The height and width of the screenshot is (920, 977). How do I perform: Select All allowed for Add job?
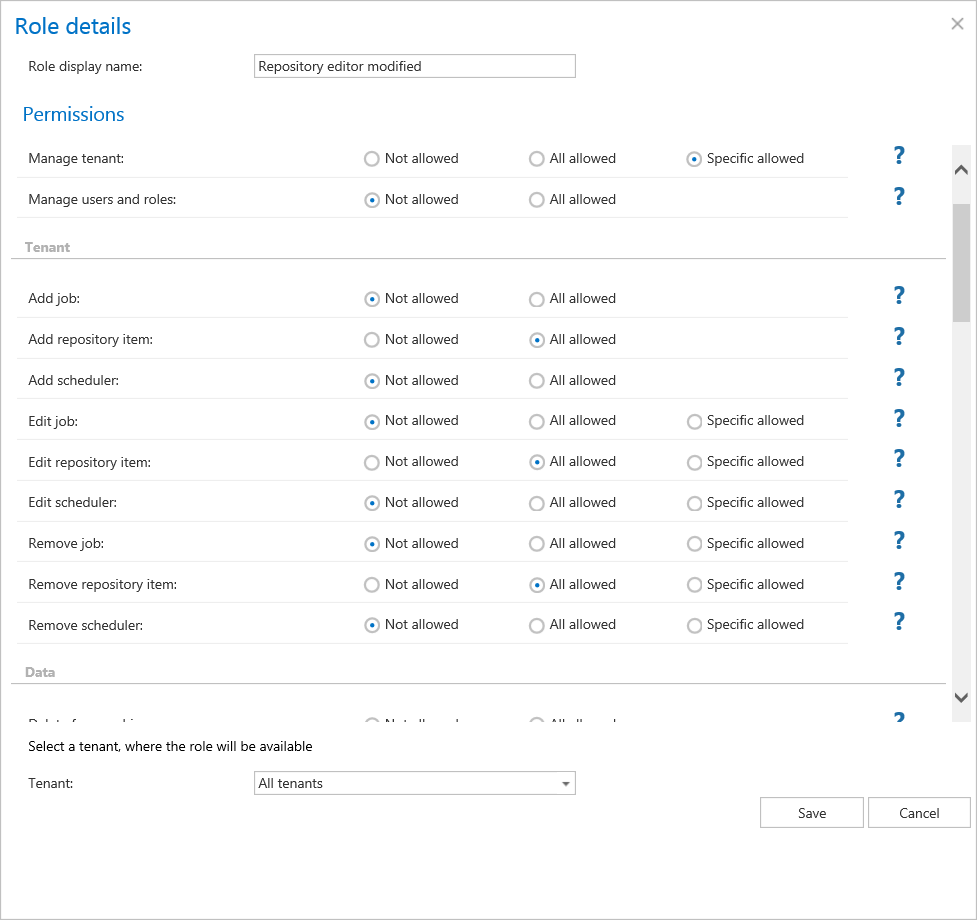(537, 299)
